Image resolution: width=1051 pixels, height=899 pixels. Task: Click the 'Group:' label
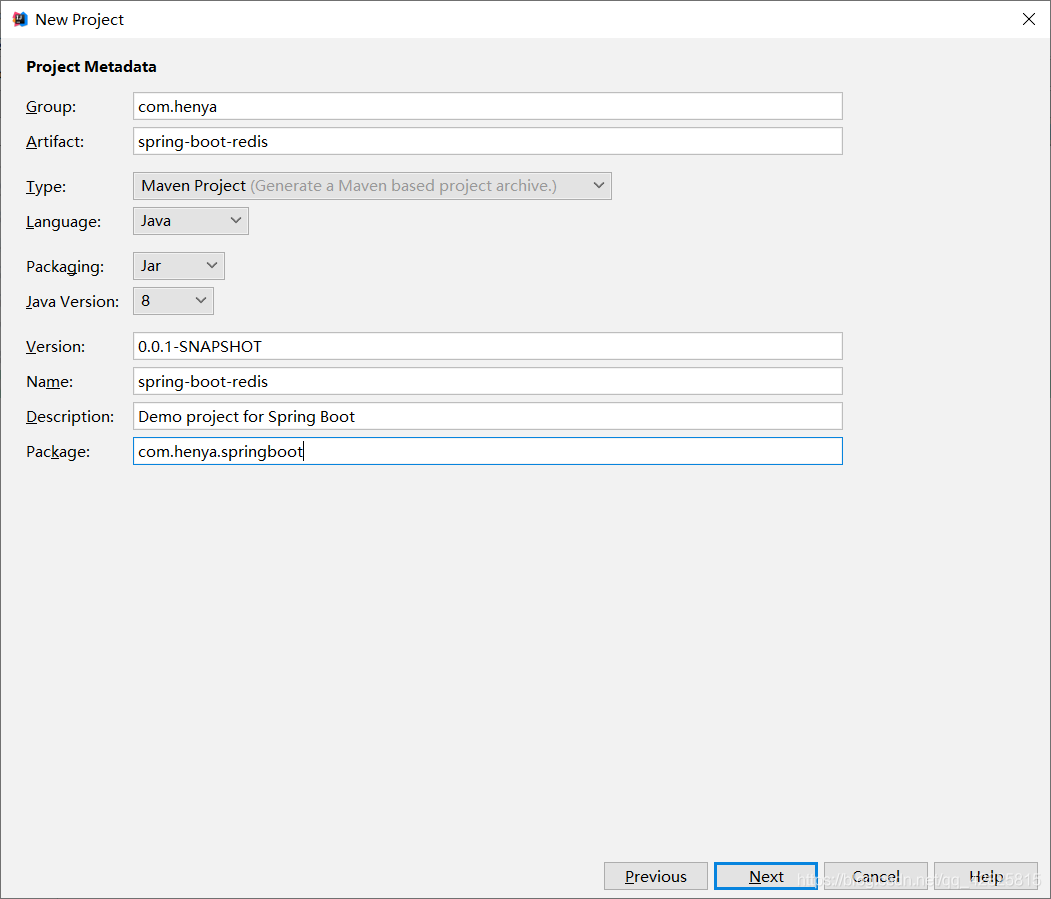(x=51, y=107)
